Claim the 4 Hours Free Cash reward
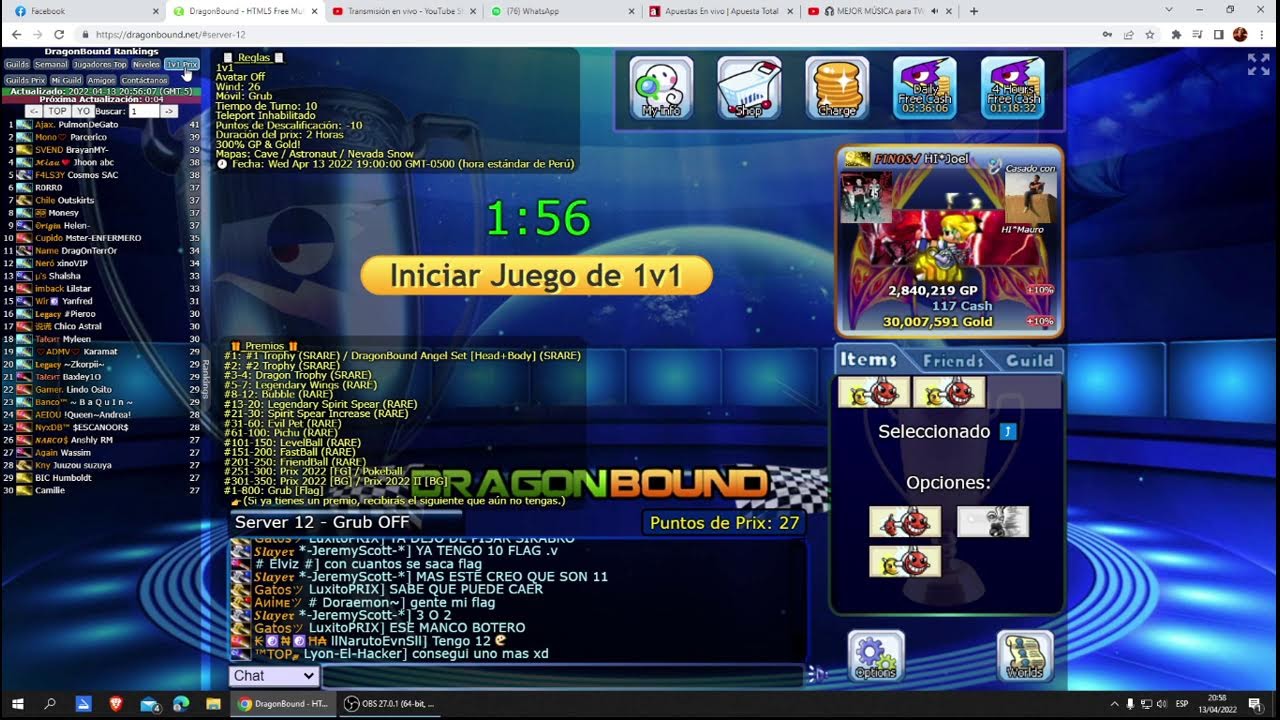 click(1013, 88)
